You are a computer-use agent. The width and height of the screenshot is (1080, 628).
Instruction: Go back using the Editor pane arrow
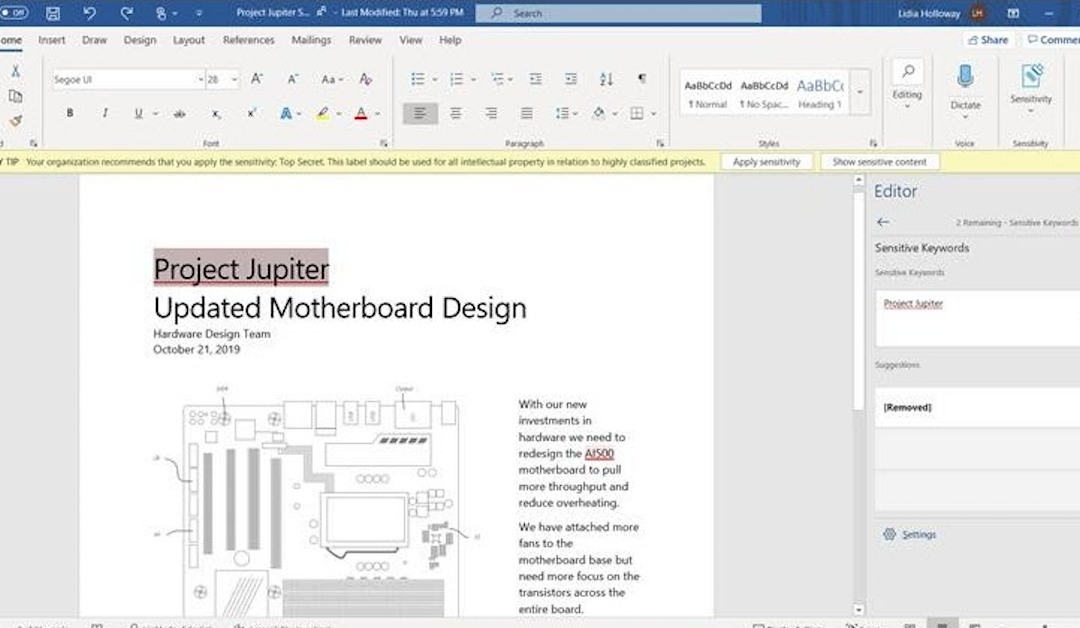[x=882, y=222]
